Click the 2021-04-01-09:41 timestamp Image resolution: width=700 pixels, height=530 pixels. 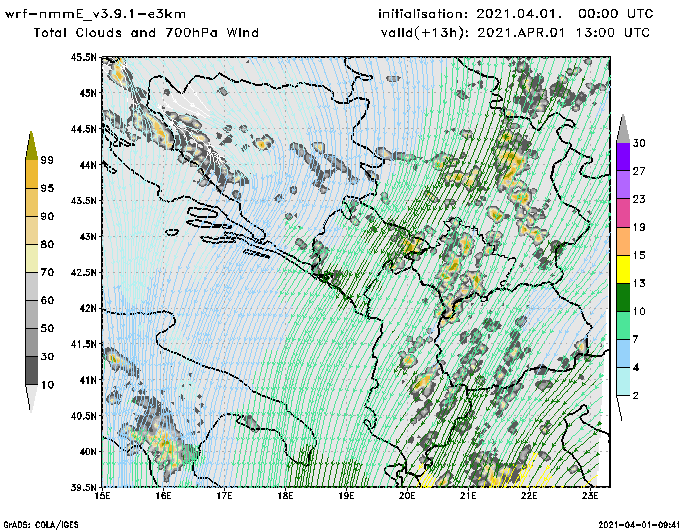pyautogui.click(x=639, y=525)
